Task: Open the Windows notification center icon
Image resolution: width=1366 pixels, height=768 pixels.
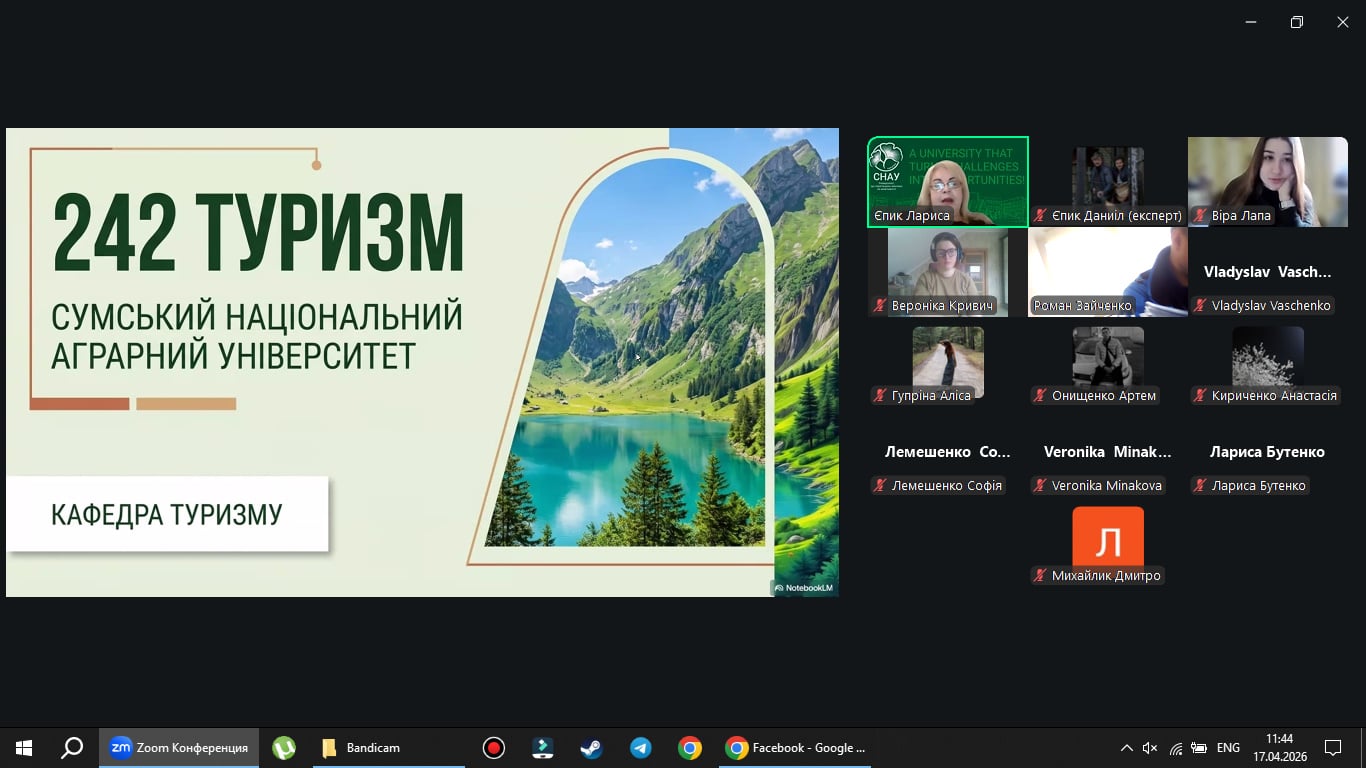Action: coord(1332,748)
